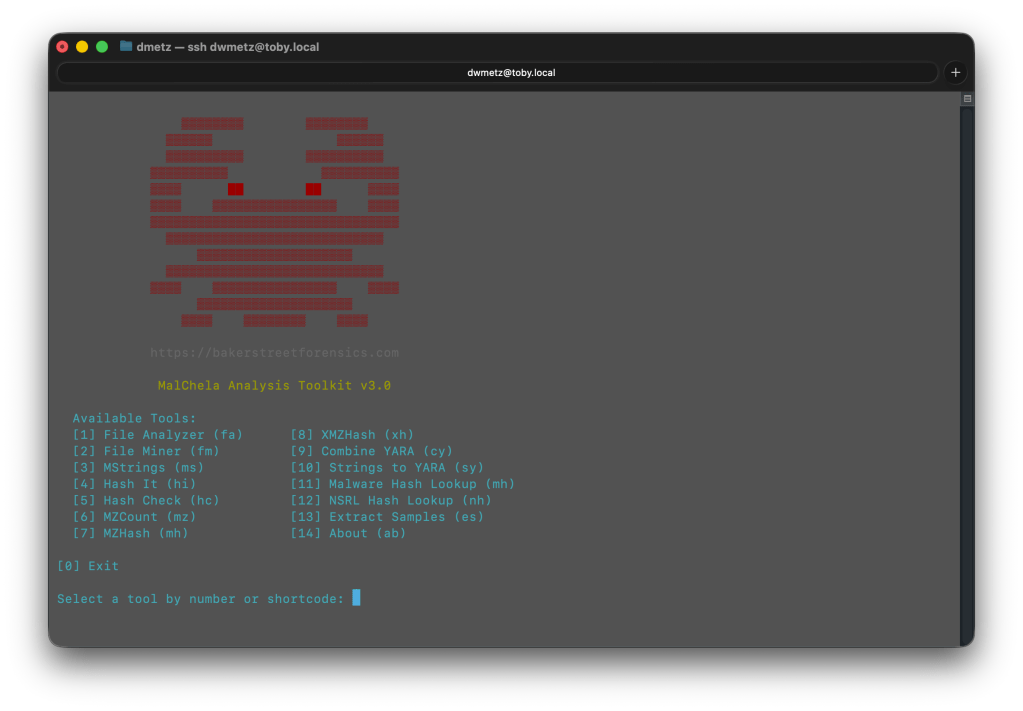Click the scroll indicator icon at top right

967,99
